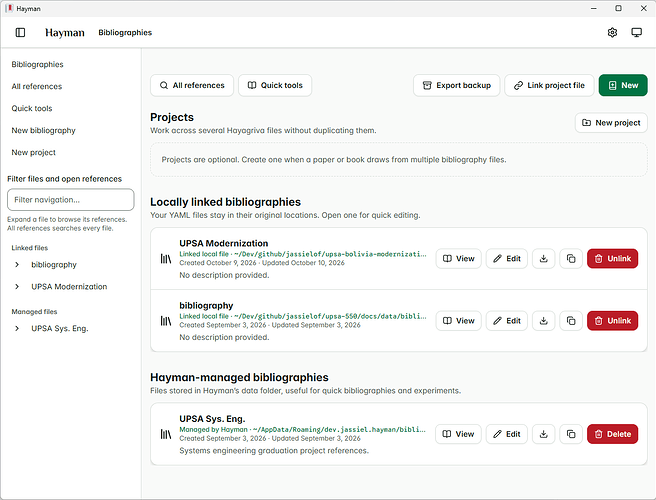Click the green New button

[x=623, y=85]
